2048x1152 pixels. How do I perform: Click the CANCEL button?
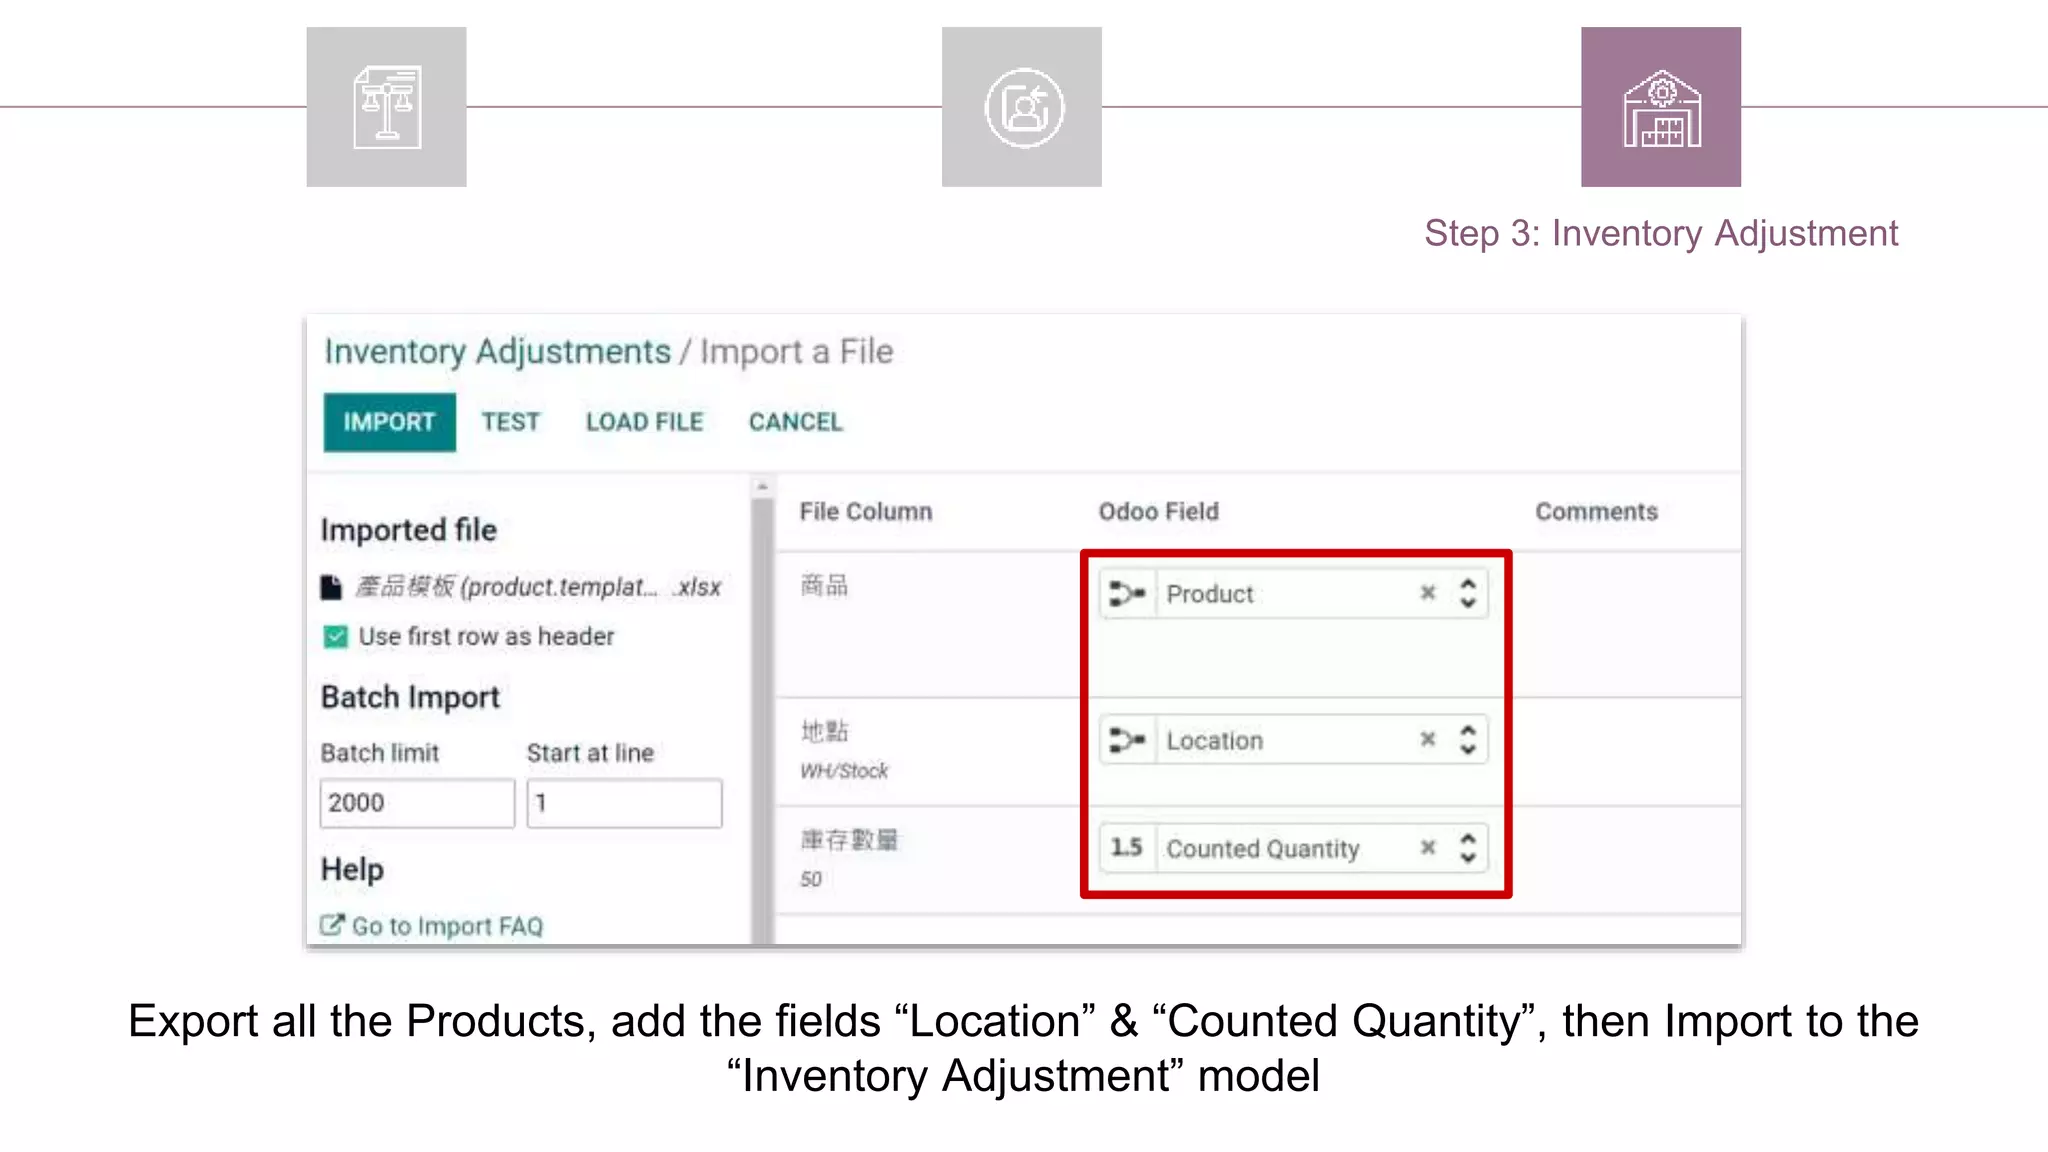coord(796,422)
